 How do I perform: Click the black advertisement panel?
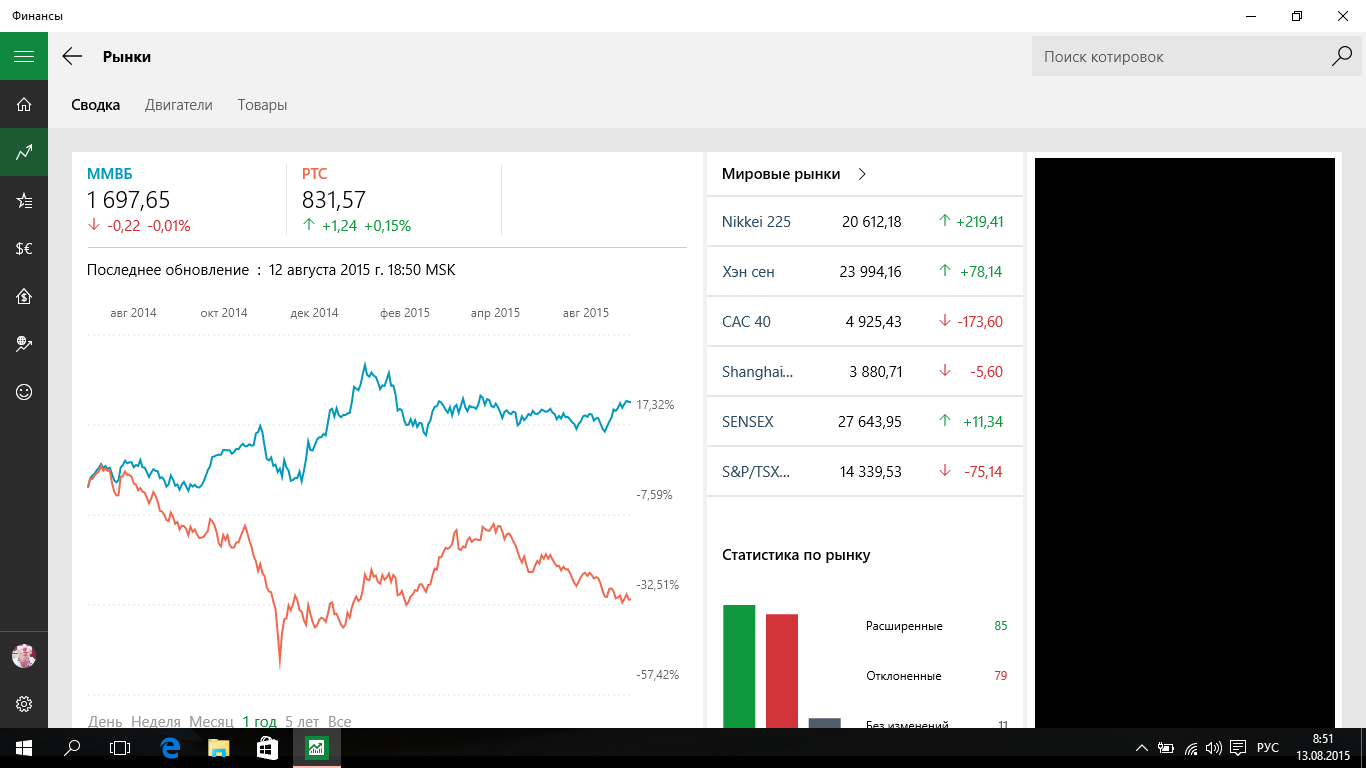tap(1185, 443)
